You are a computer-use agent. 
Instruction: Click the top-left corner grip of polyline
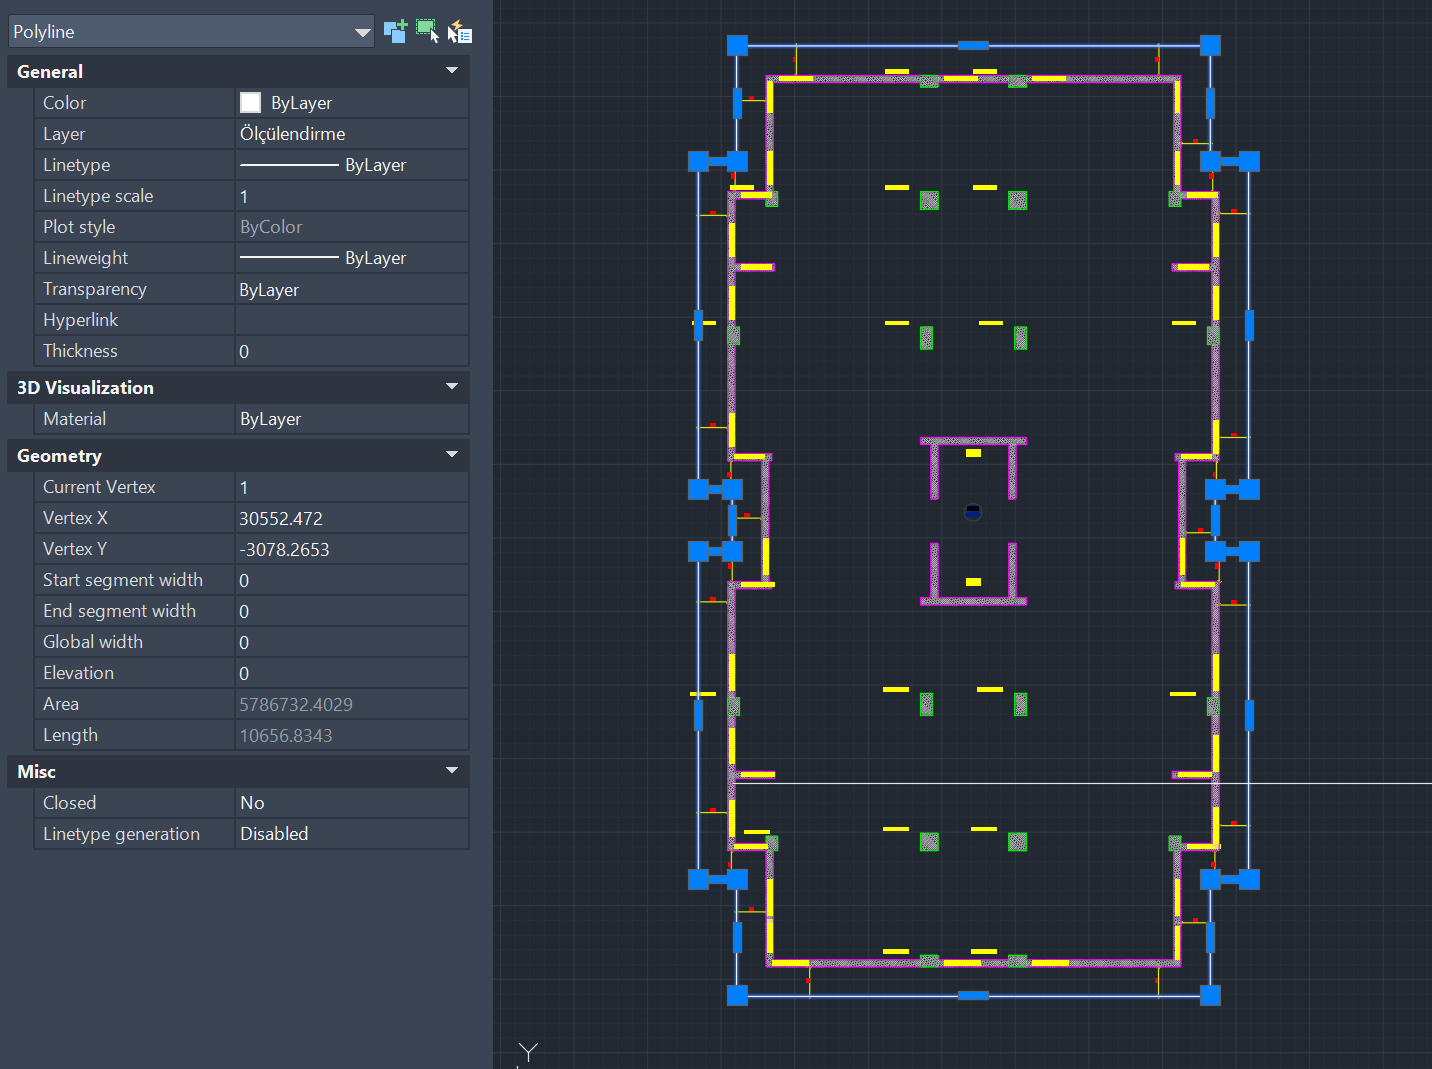(x=737, y=45)
